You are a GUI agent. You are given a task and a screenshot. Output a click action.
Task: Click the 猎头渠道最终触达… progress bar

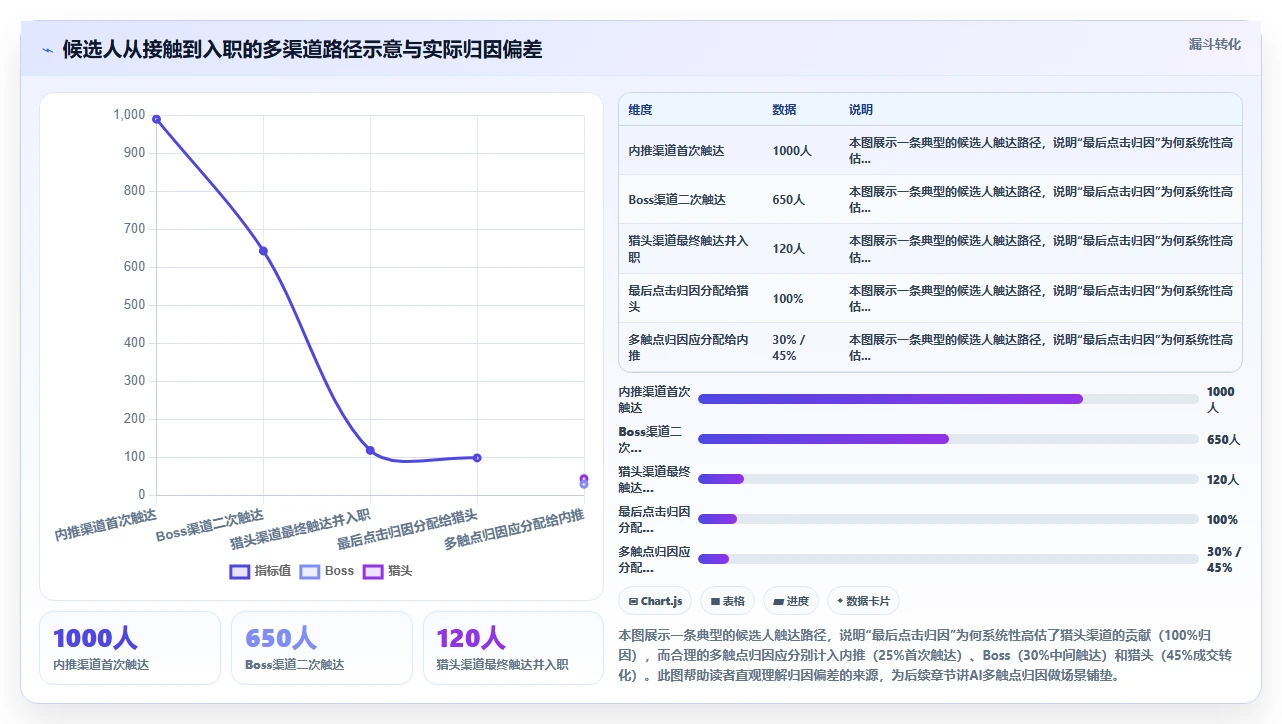[948, 479]
